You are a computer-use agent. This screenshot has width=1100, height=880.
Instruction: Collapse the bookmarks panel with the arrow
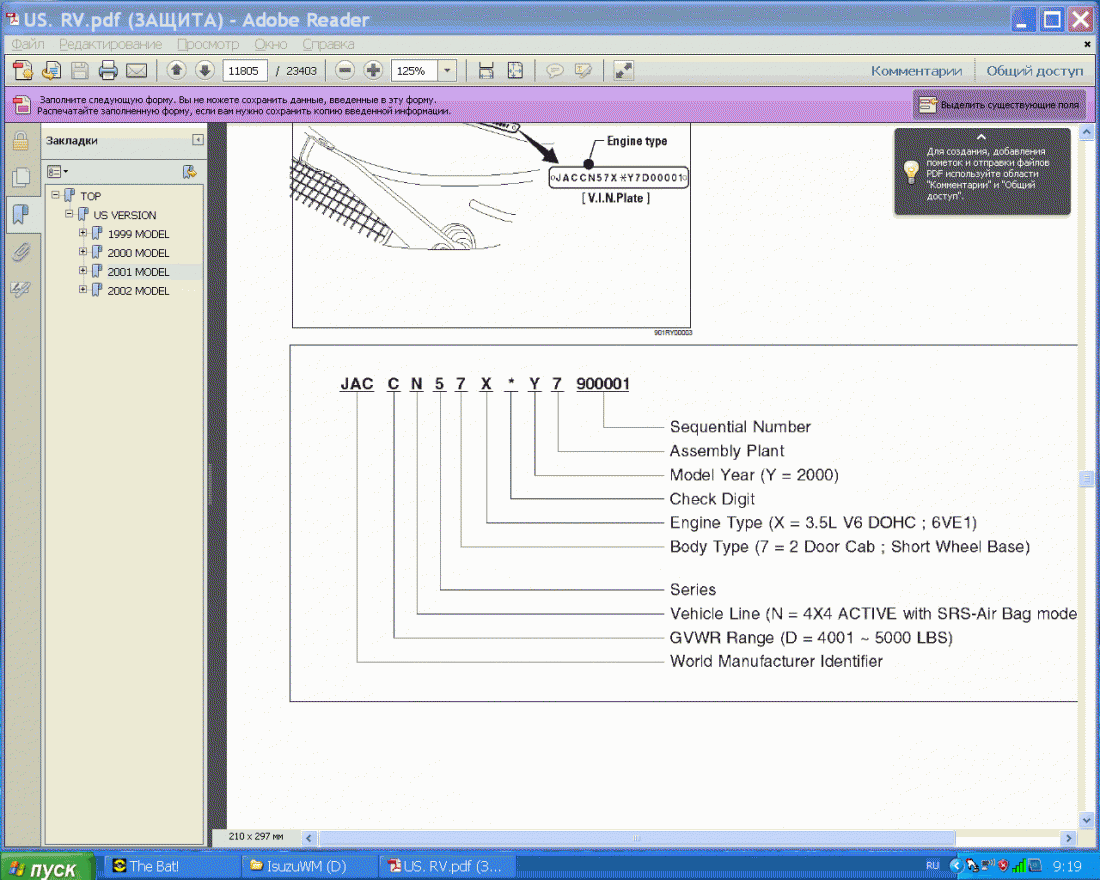click(198, 140)
